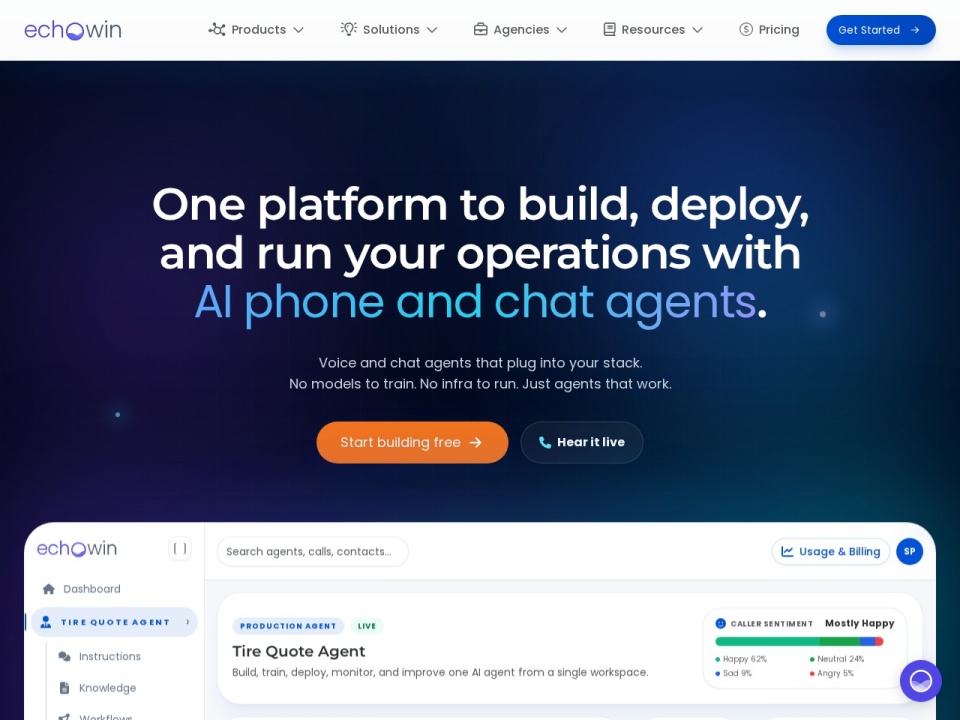Click the phone icon in Hear it live
960x720 pixels.
pyautogui.click(x=545, y=442)
